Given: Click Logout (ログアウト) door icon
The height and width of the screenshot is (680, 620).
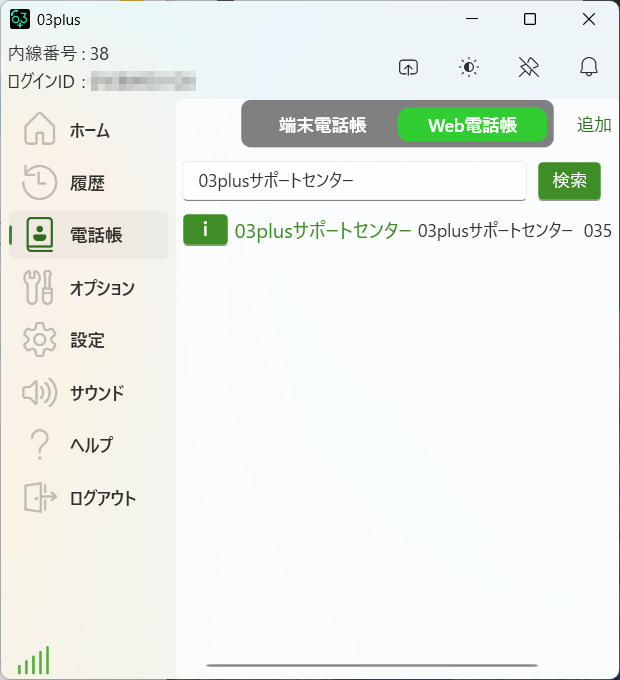Looking at the screenshot, I should (40, 497).
